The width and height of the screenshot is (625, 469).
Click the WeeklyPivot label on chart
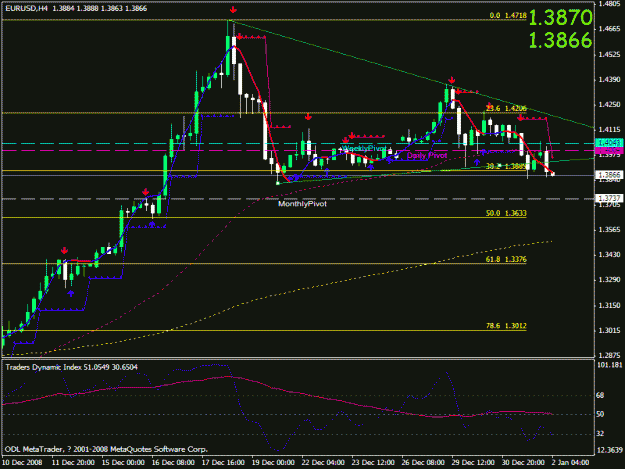[x=364, y=149]
